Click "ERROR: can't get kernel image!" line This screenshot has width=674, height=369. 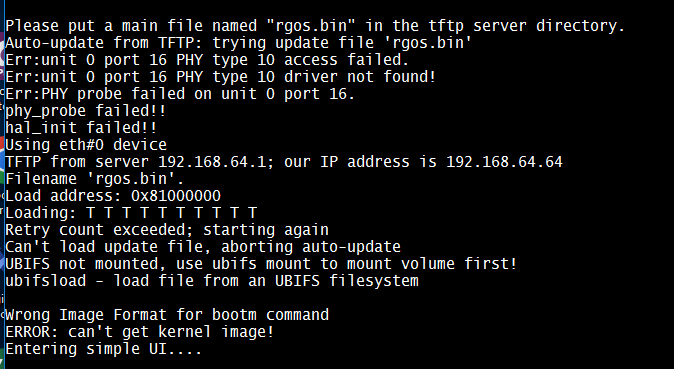(140, 332)
